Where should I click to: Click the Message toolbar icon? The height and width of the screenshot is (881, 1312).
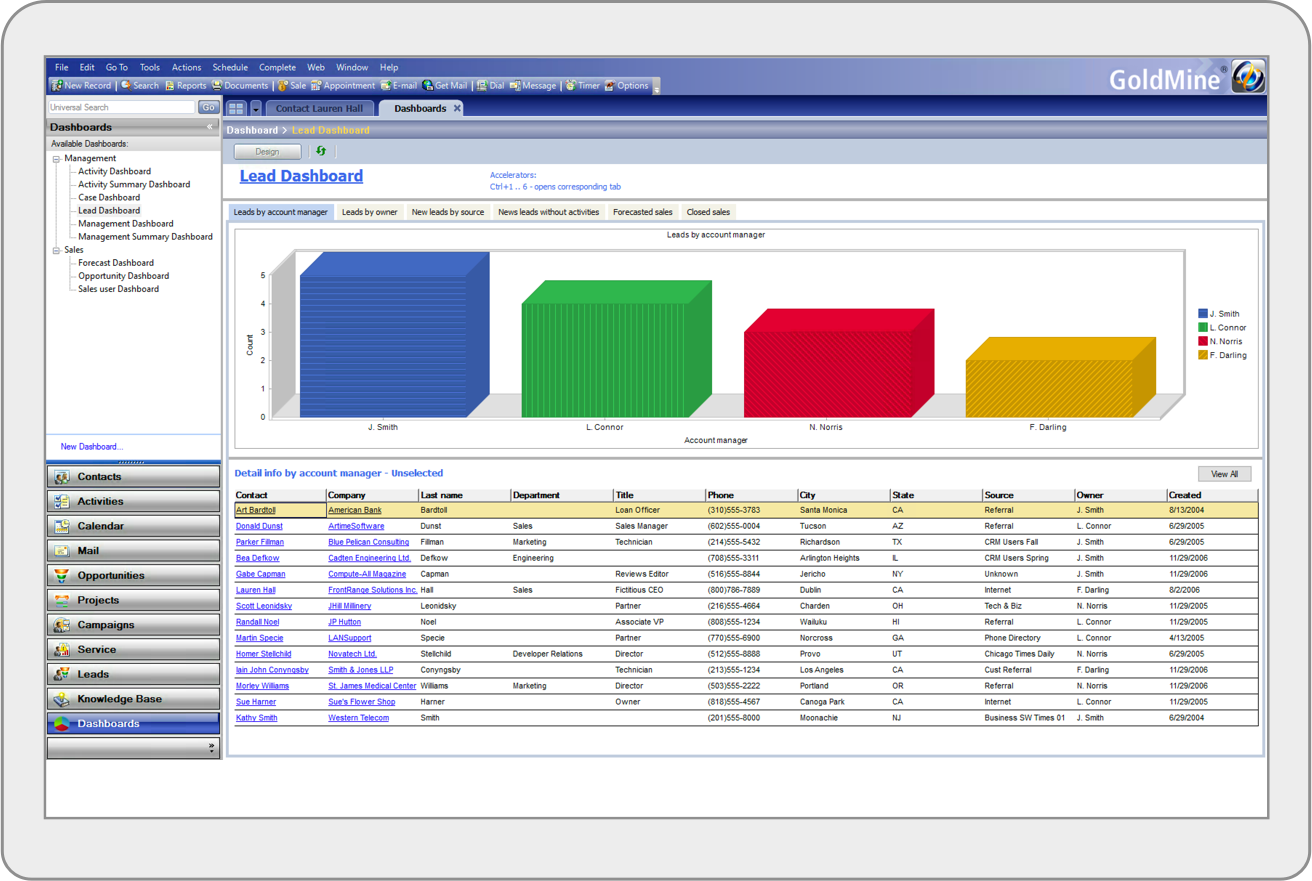pyautogui.click(x=515, y=86)
